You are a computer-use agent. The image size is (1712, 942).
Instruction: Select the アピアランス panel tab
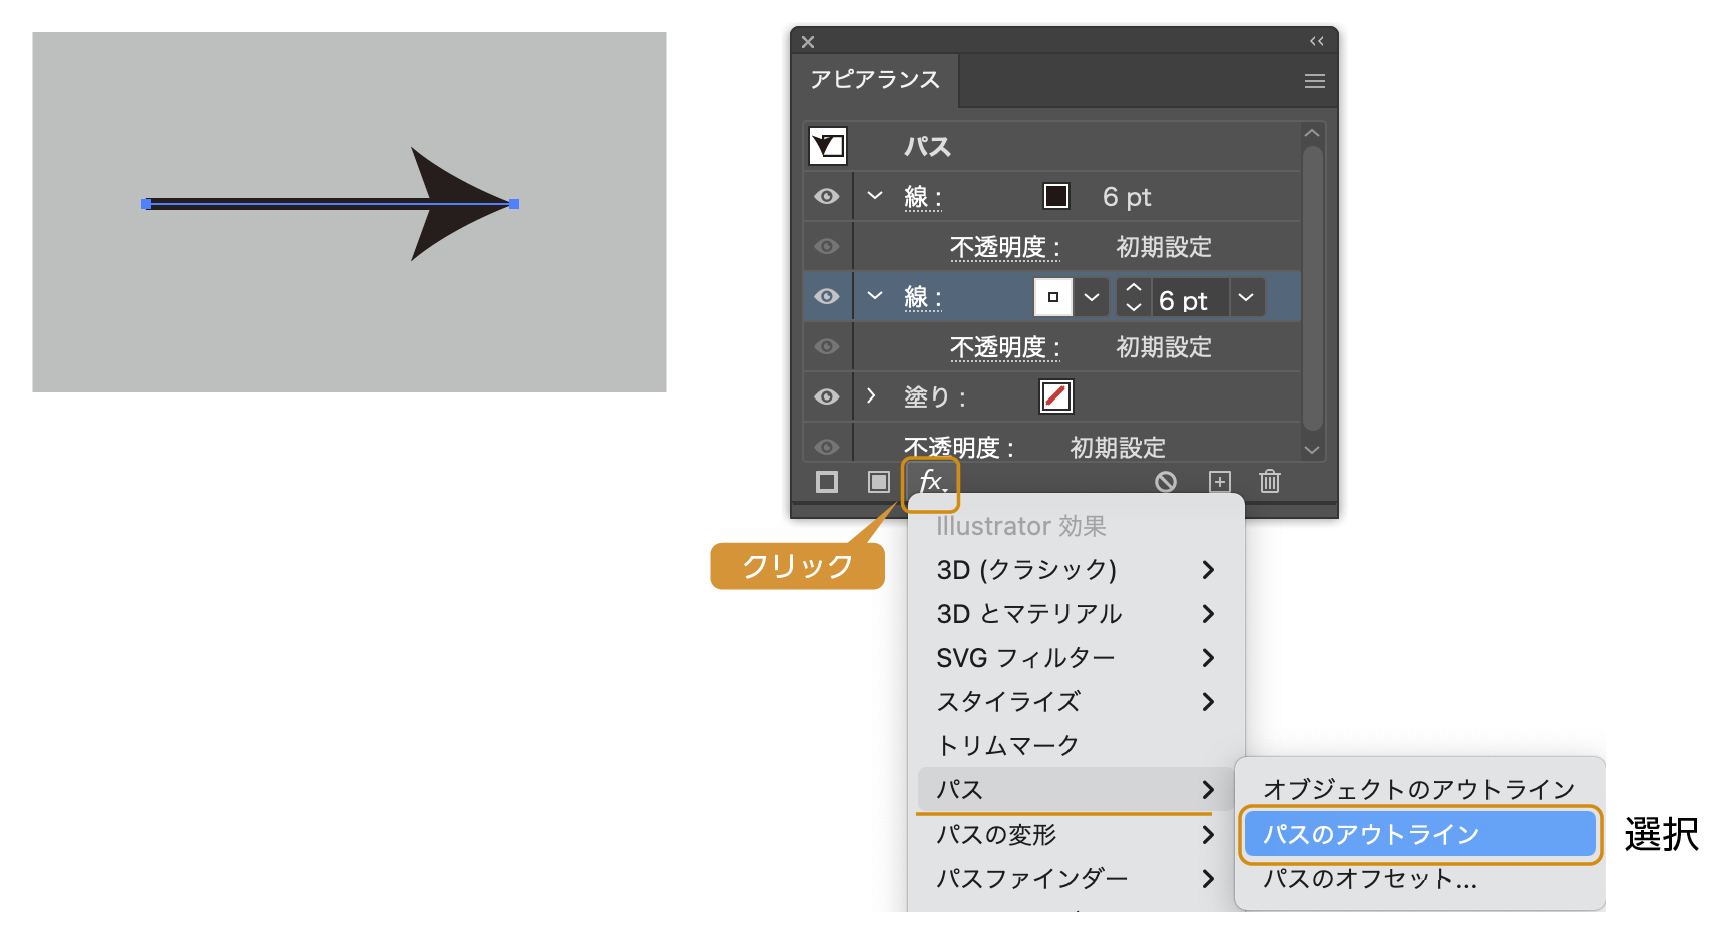click(x=875, y=80)
